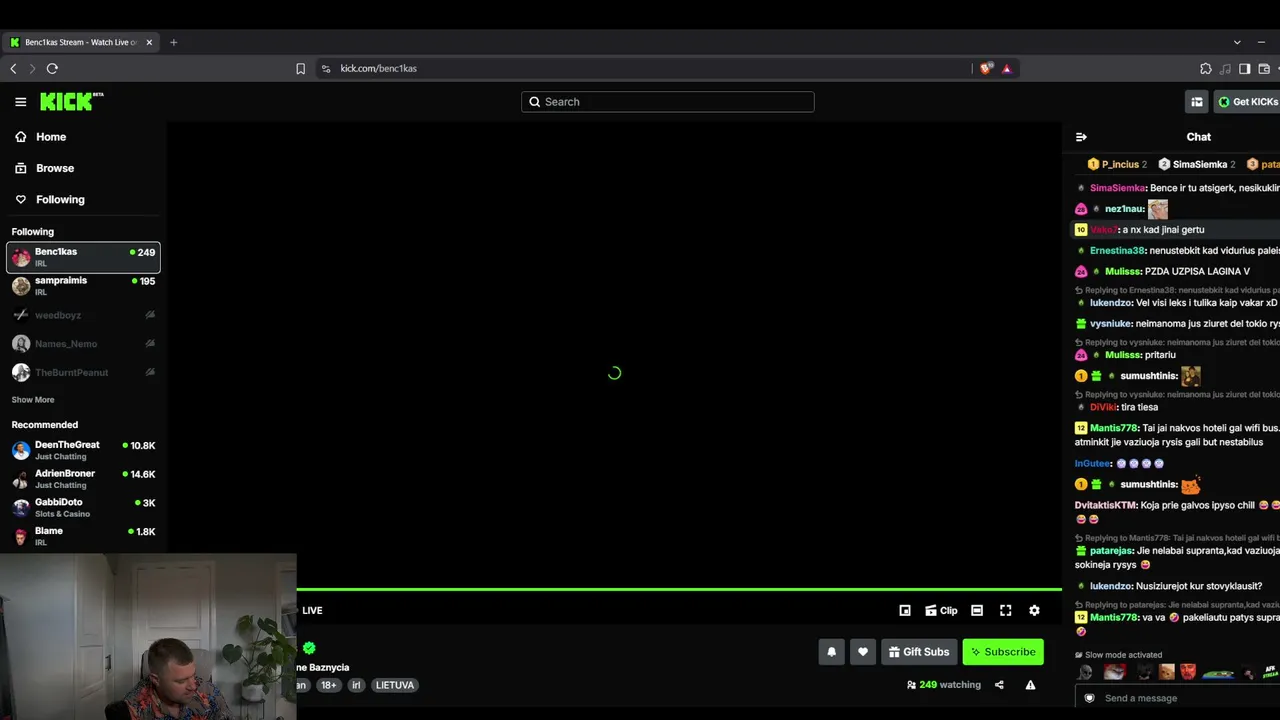Open the hamburger menu beside the Kick logo

pyautogui.click(x=20, y=102)
